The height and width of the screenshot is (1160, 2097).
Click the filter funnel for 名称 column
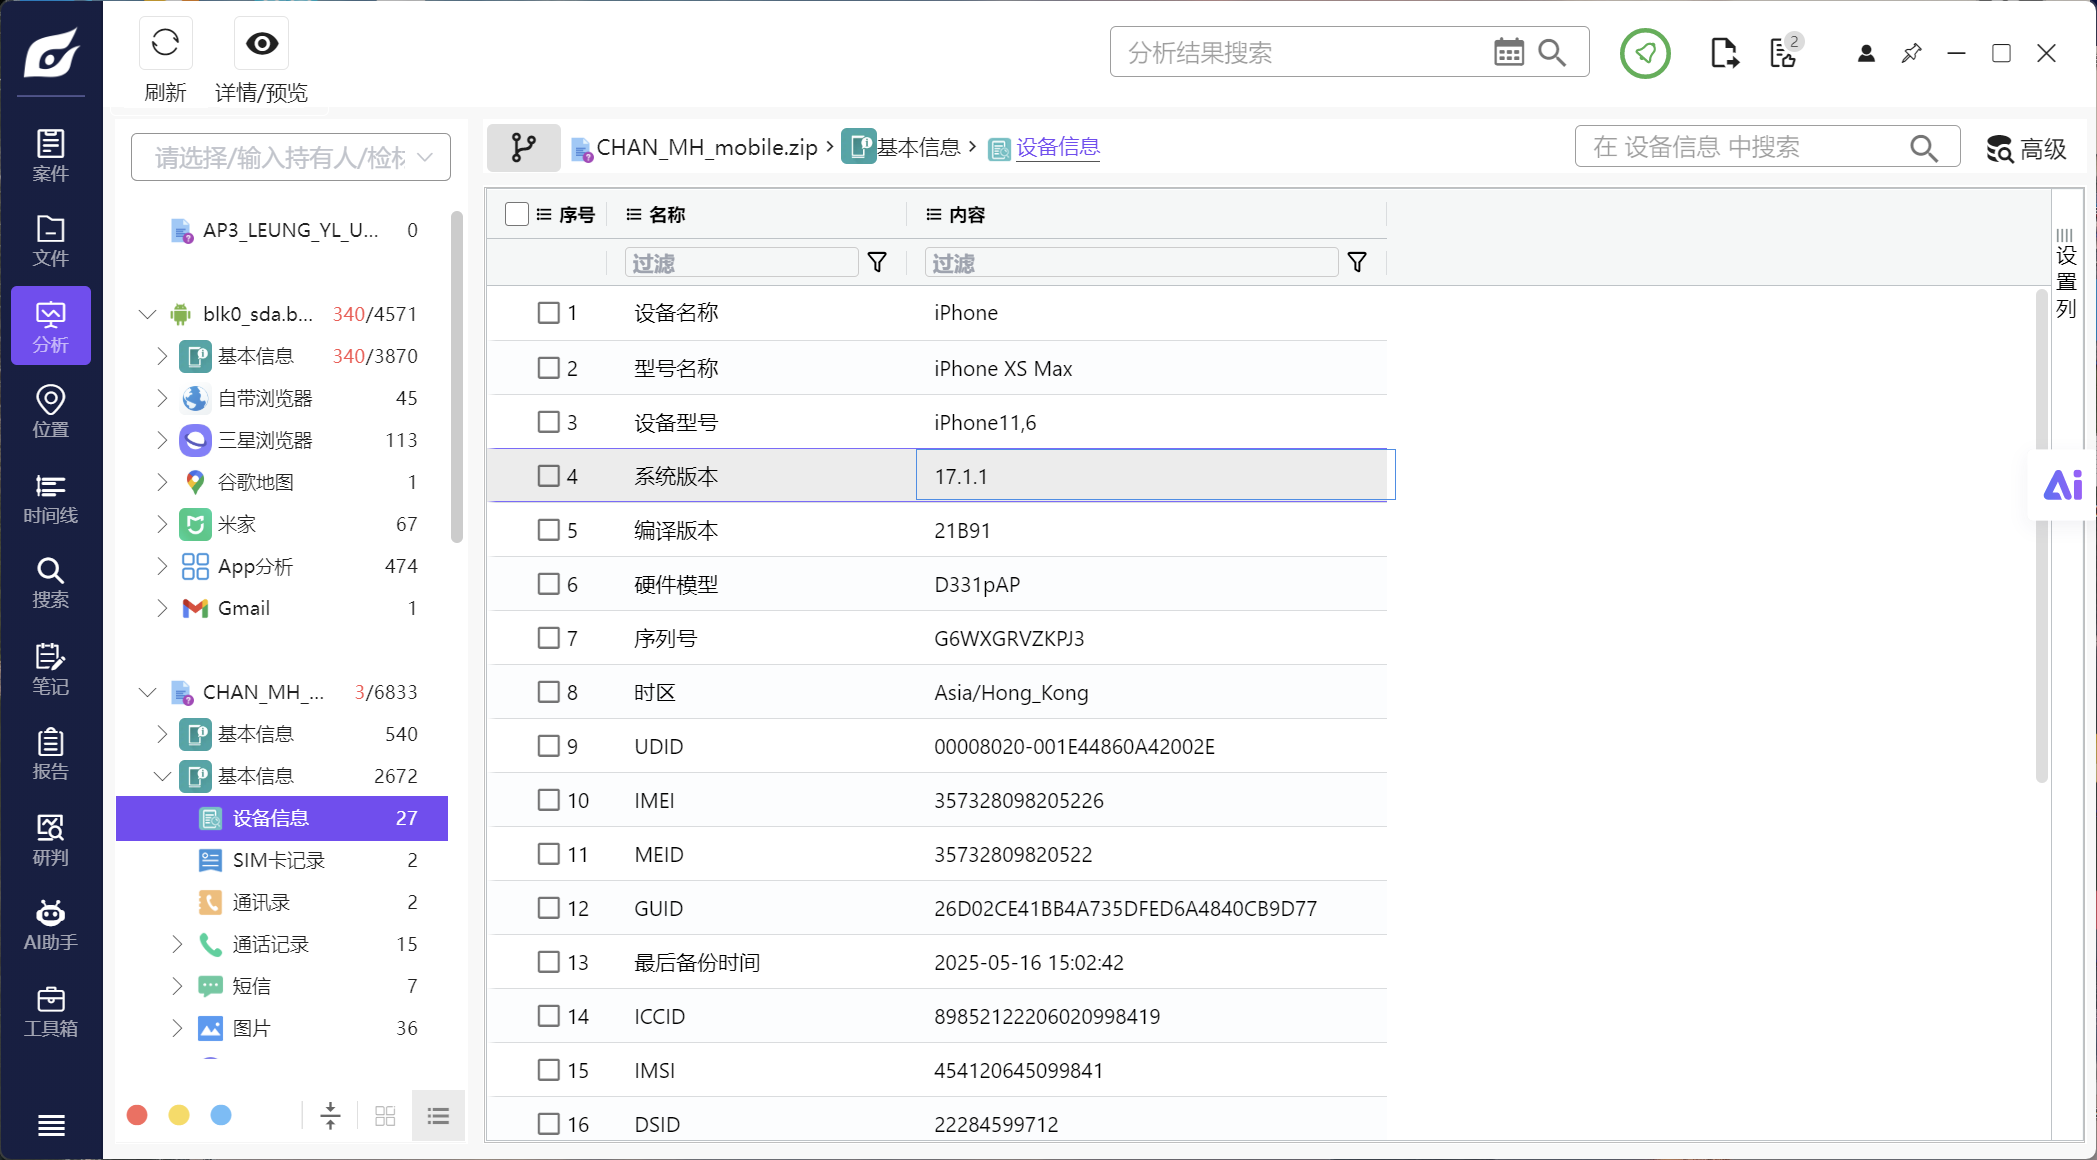[x=877, y=262]
